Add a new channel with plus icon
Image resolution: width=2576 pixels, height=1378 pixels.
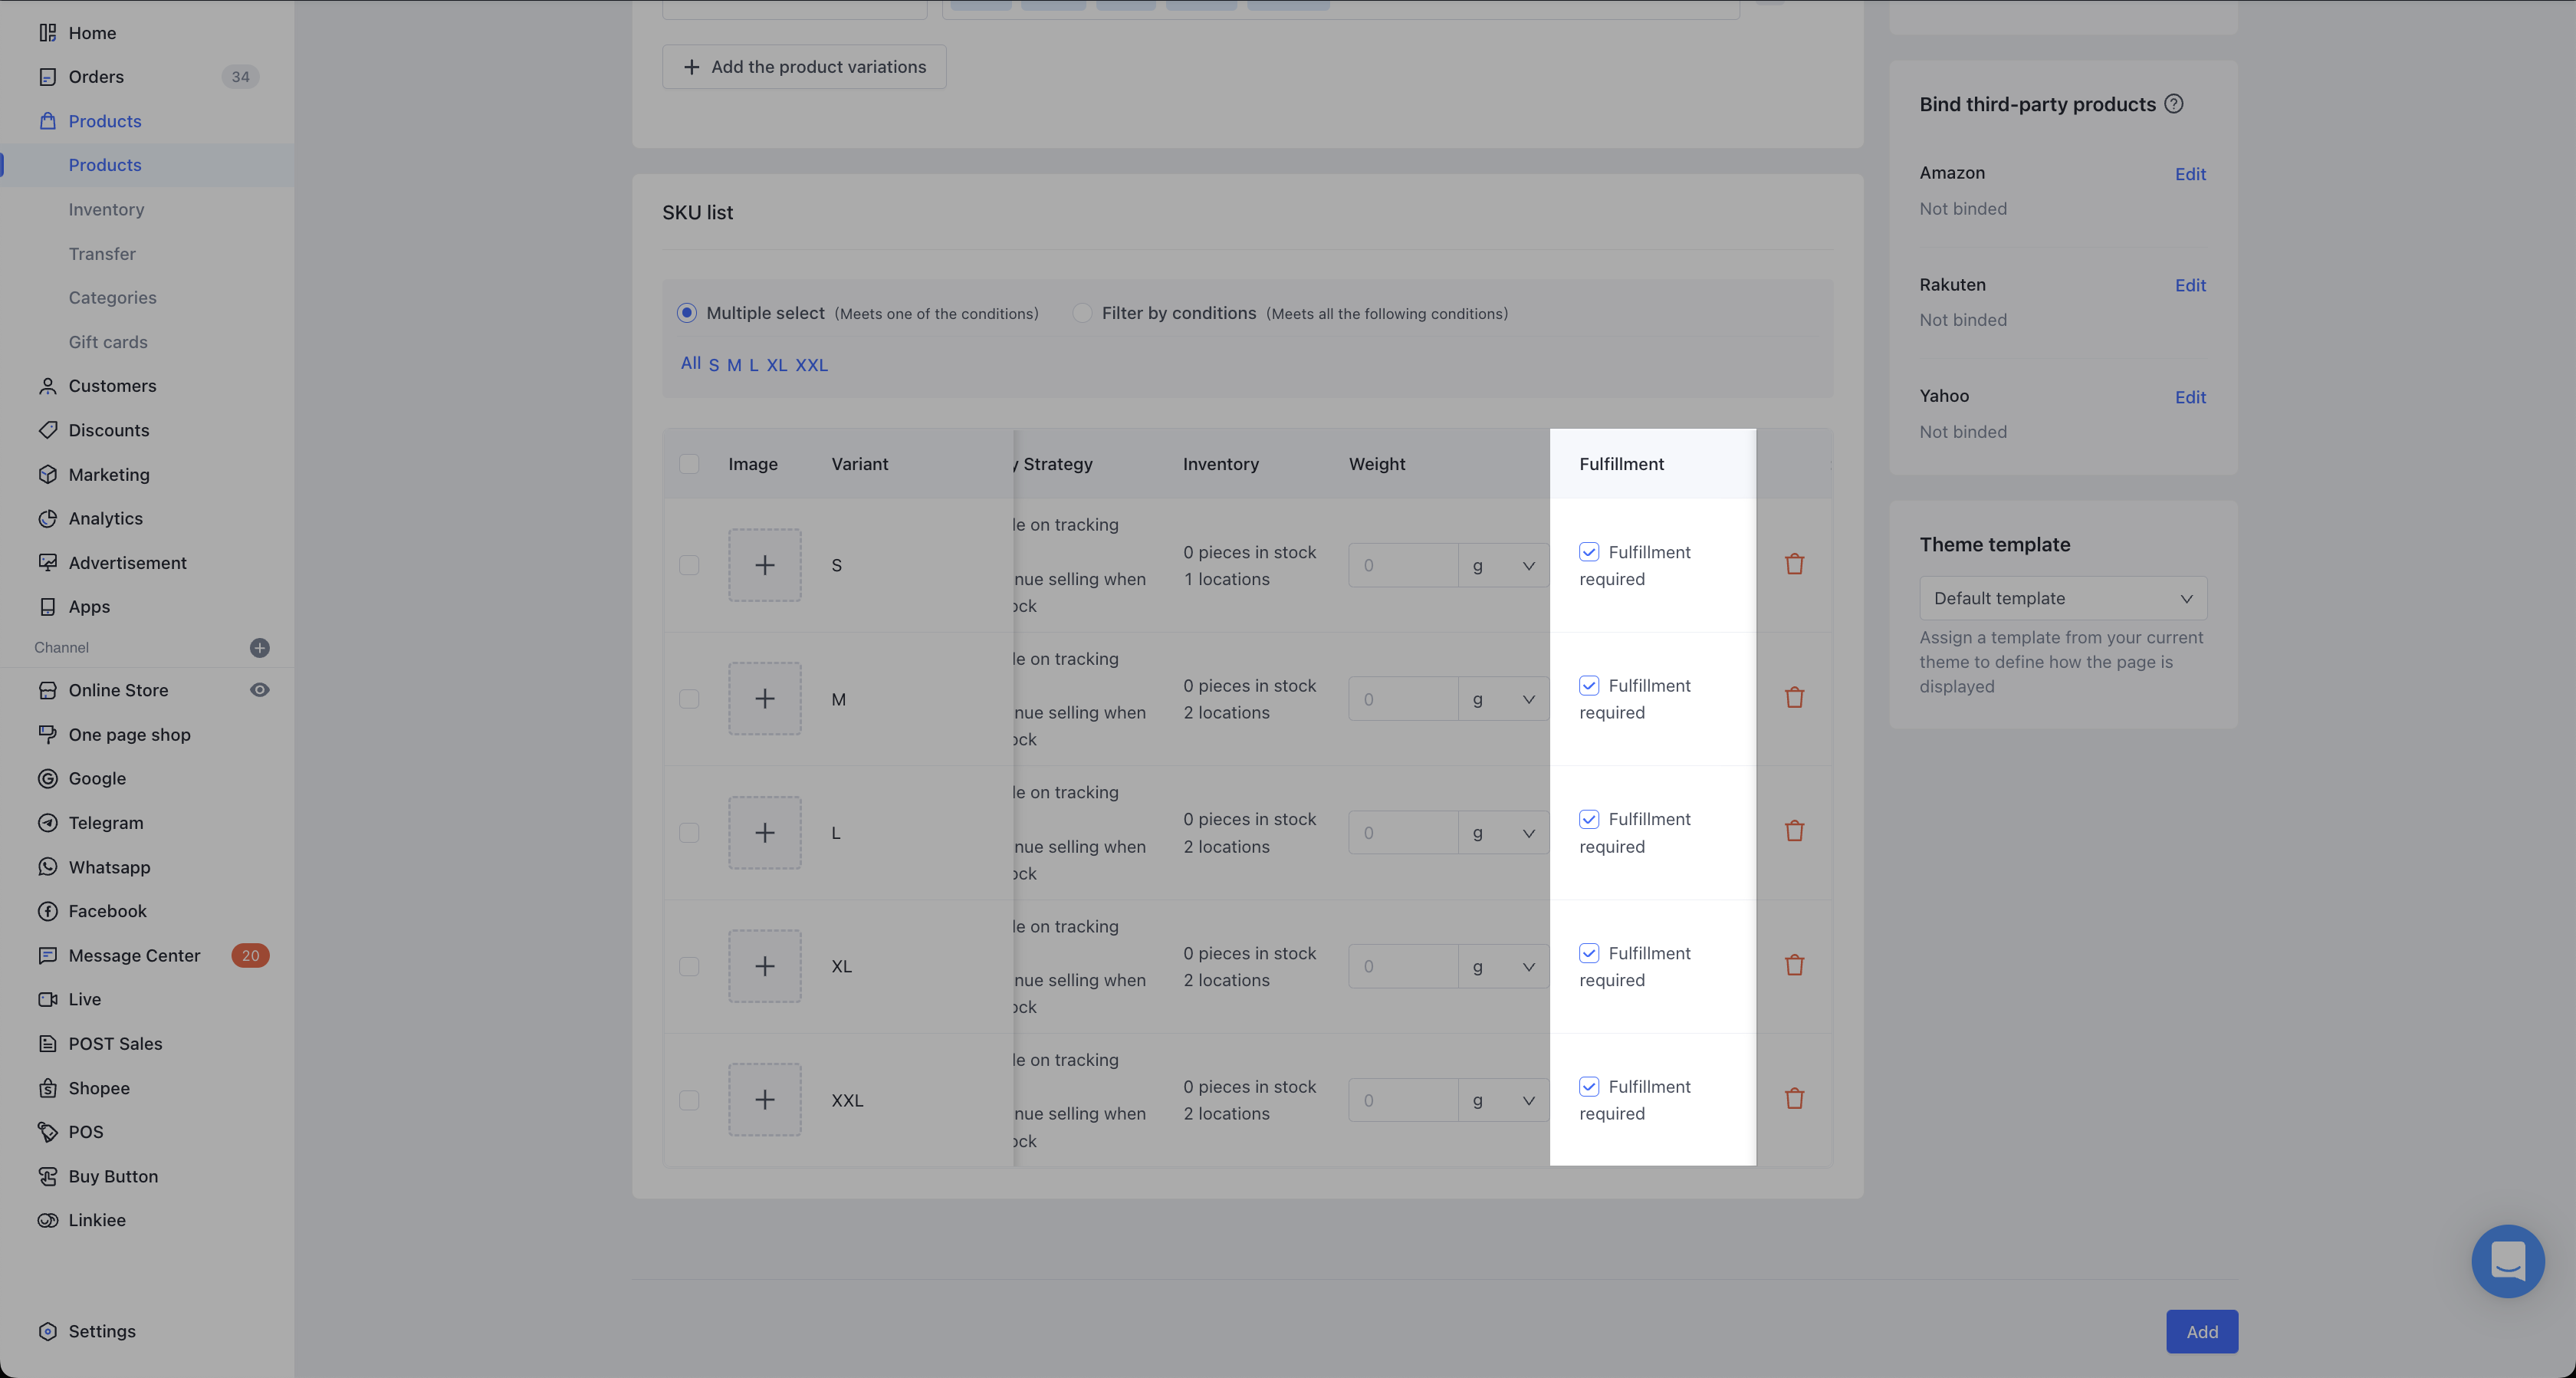pyautogui.click(x=259, y=648)
